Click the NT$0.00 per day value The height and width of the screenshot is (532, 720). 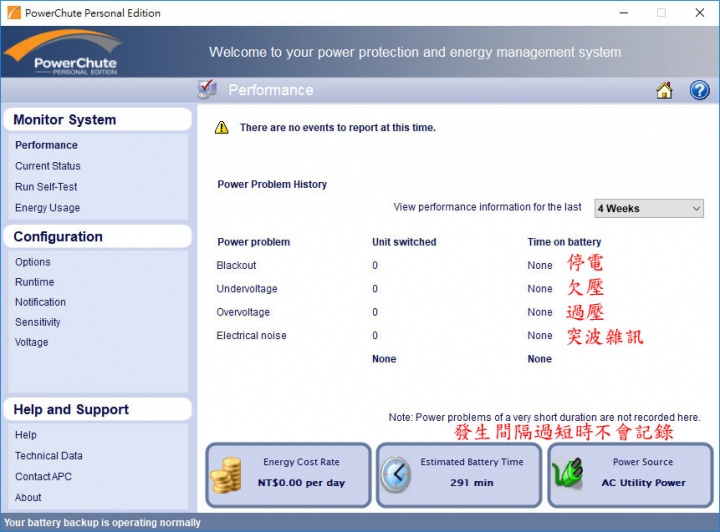[301, 483]
